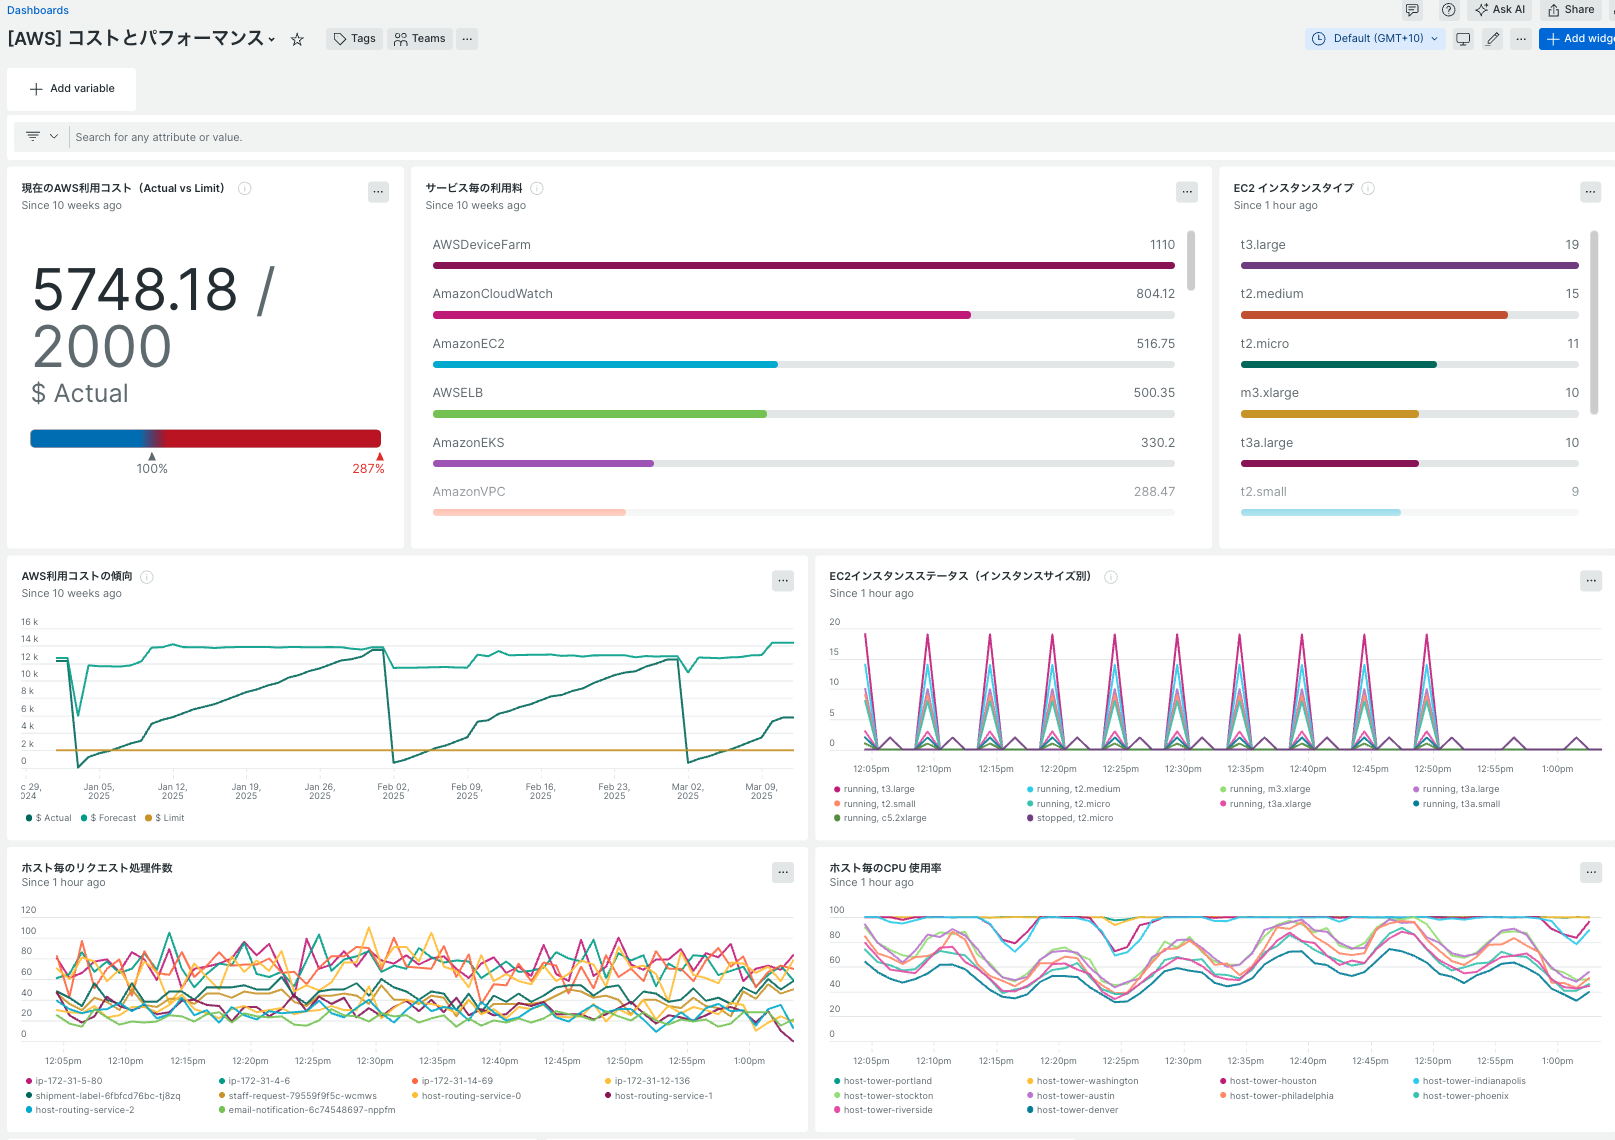Open the Tags button

click(355, 39)
